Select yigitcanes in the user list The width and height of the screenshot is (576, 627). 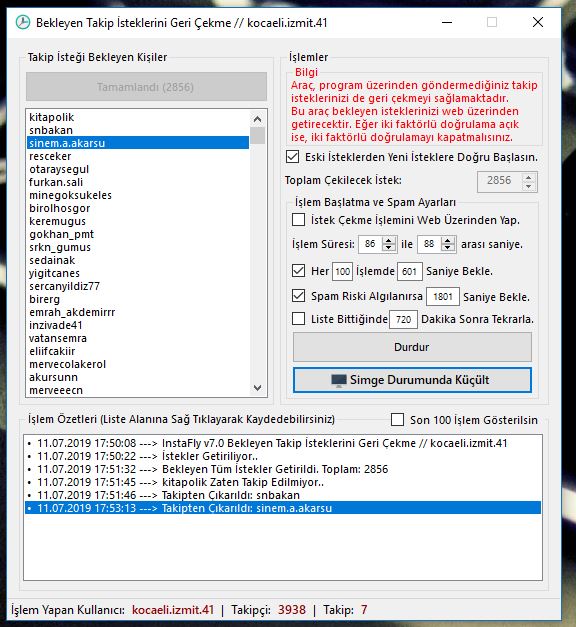click(138, 273)
